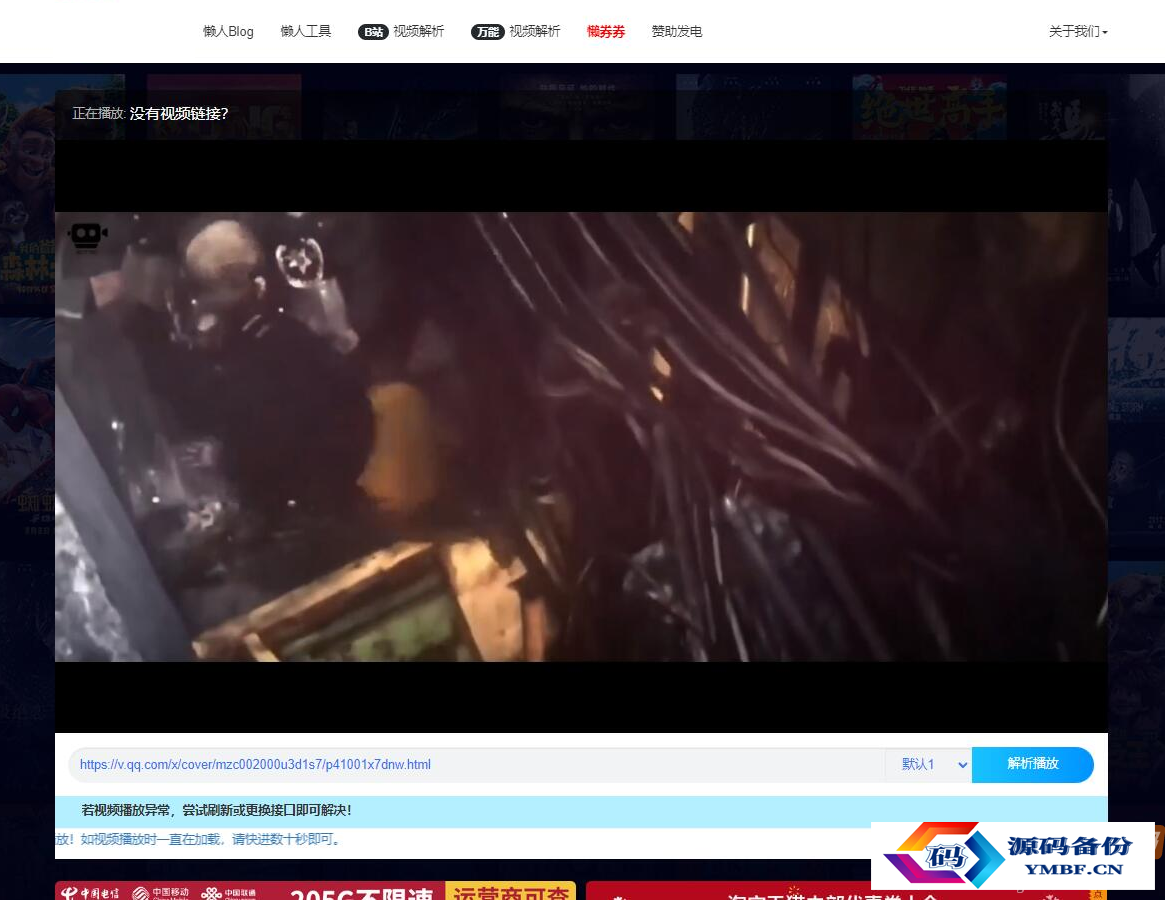Click the 中国移动 logo in banner
Screen dimensions: 1165x900
(160, 893)
